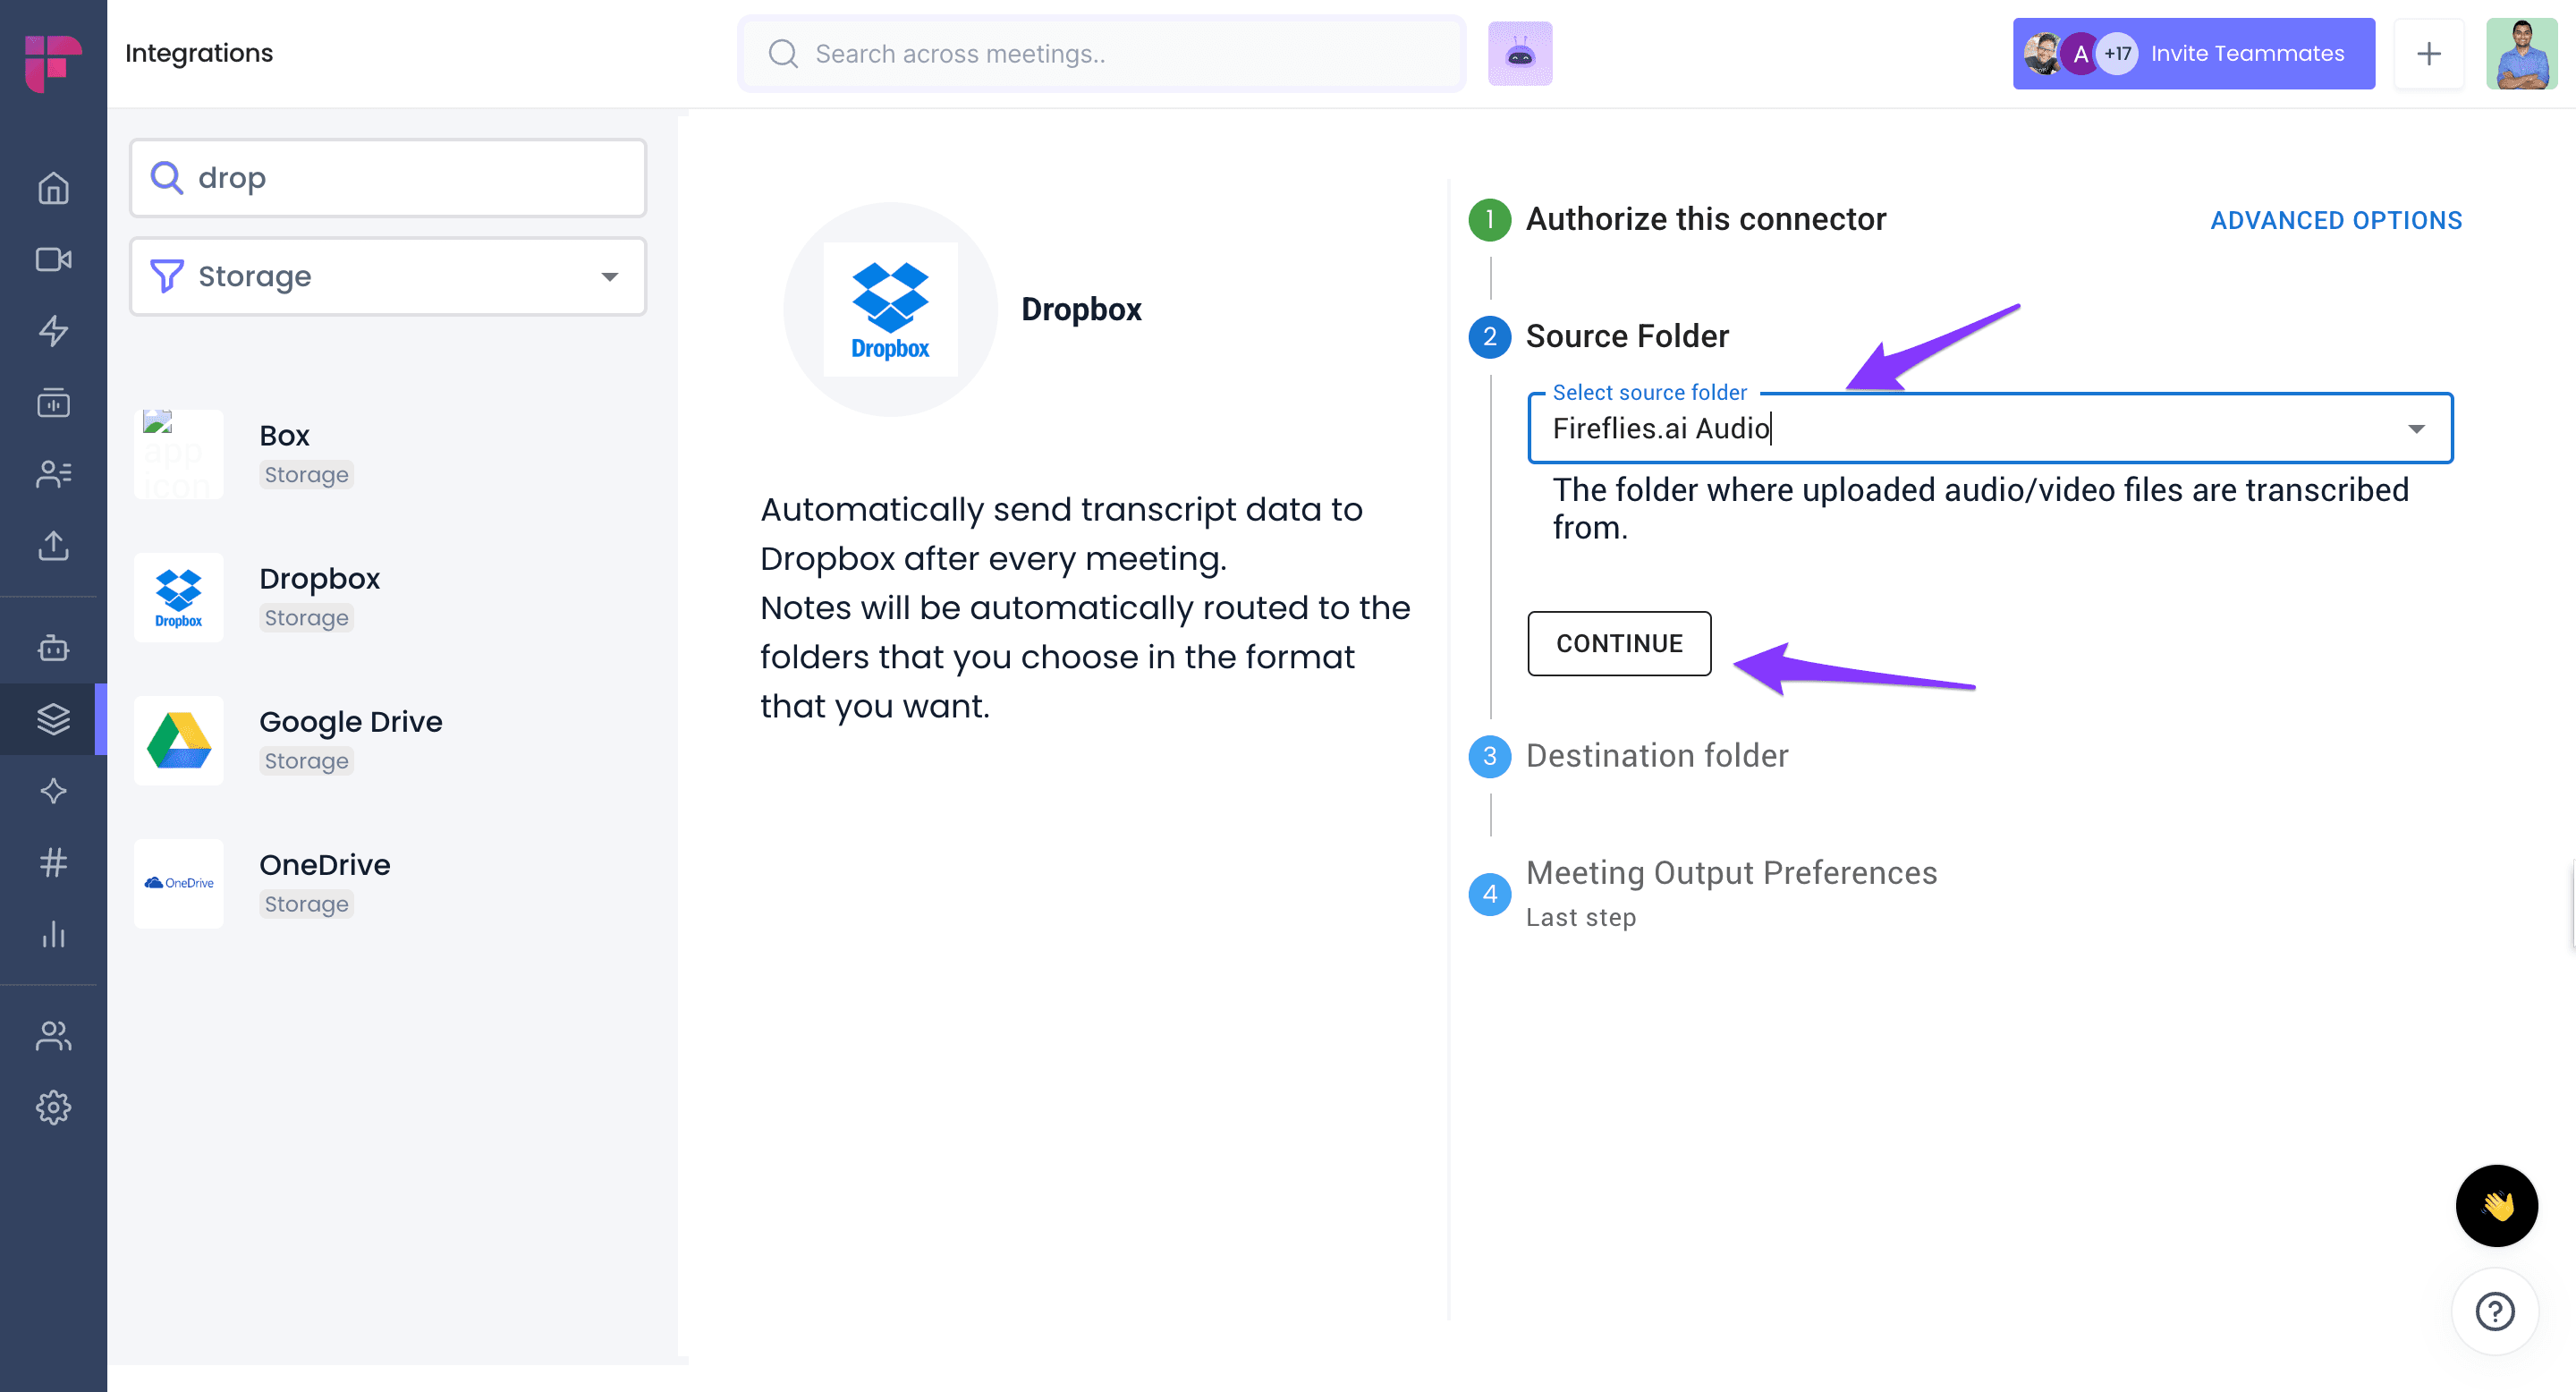Screen dimensions: 2576x1392
Task: Click Invite Teammates button
Action: tap(2193, 53)
